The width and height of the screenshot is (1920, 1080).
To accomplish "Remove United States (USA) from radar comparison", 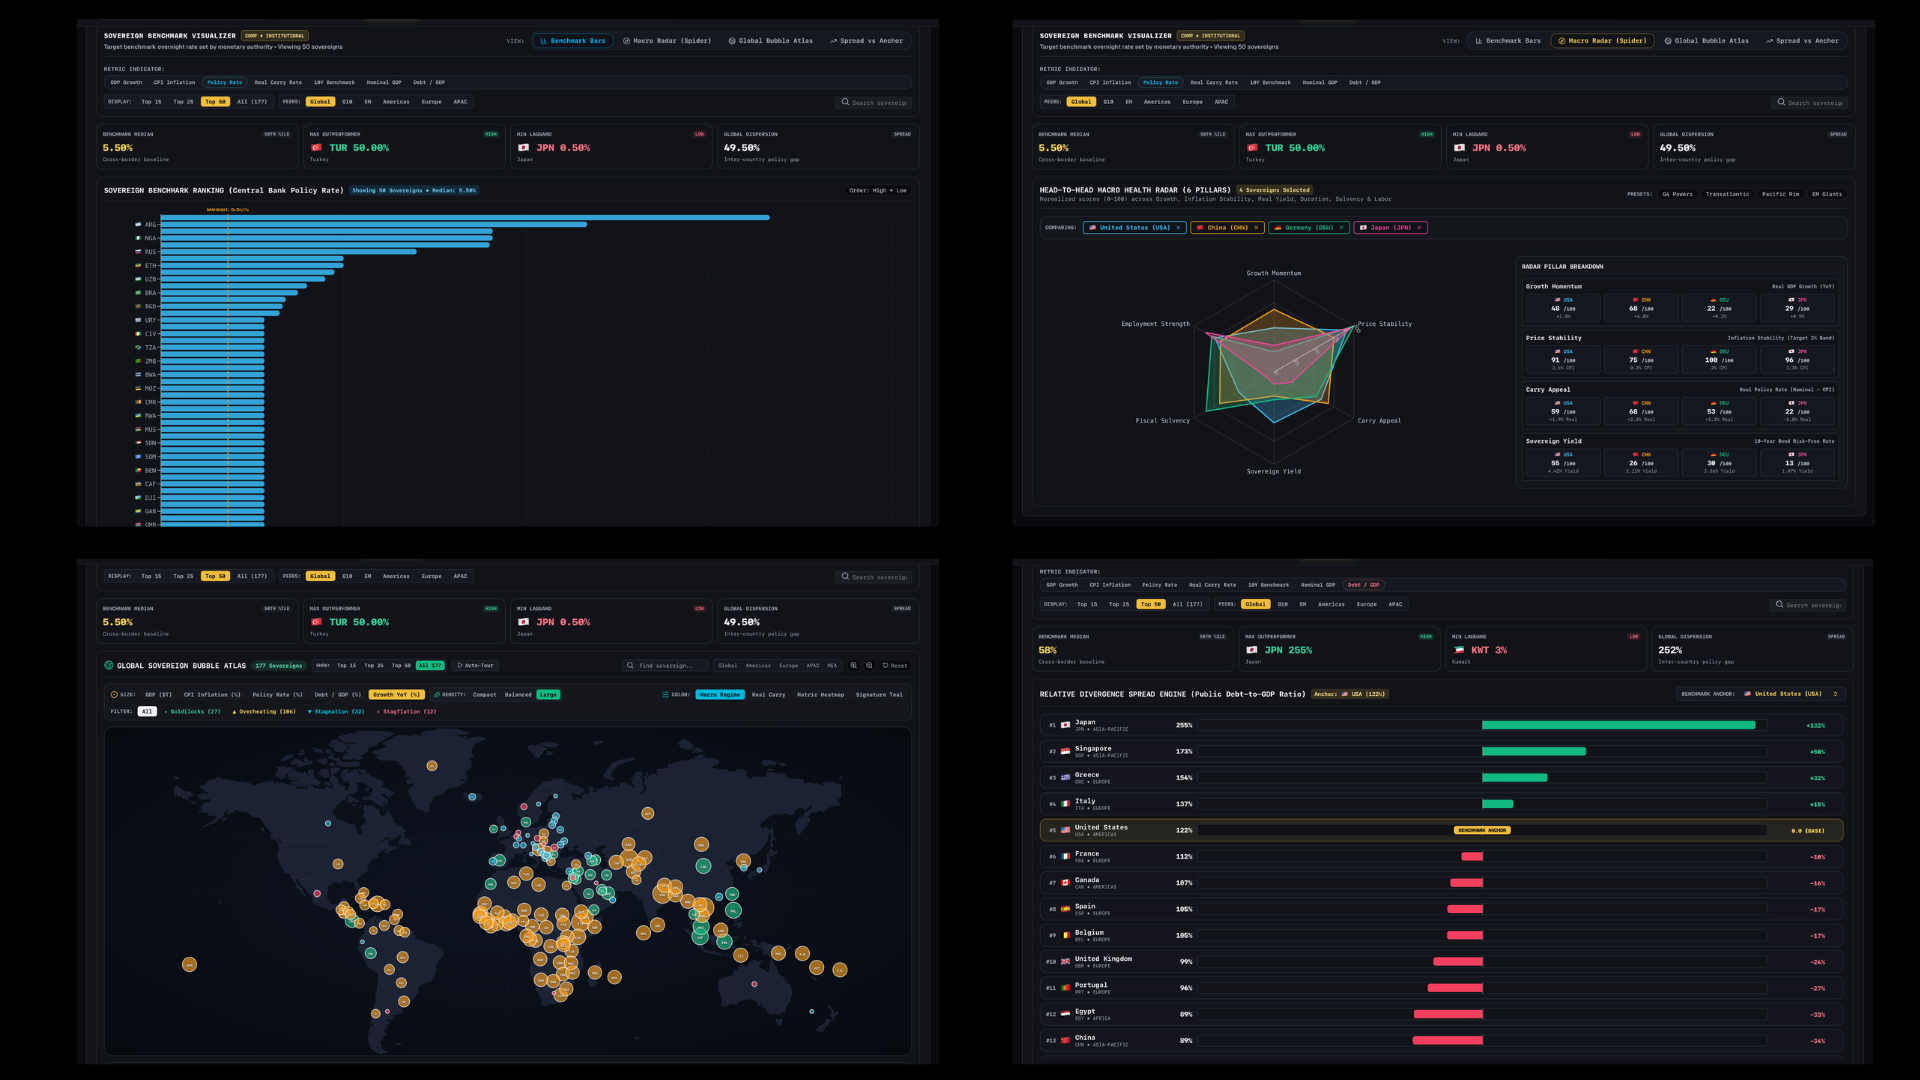I will (x=1178, y=228).
